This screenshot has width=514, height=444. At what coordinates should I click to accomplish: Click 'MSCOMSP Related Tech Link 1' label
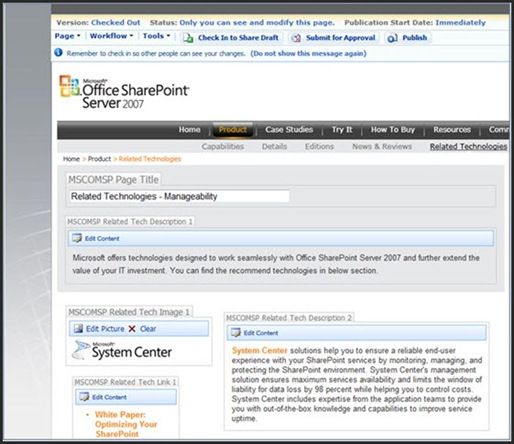(x=125, y=382)
